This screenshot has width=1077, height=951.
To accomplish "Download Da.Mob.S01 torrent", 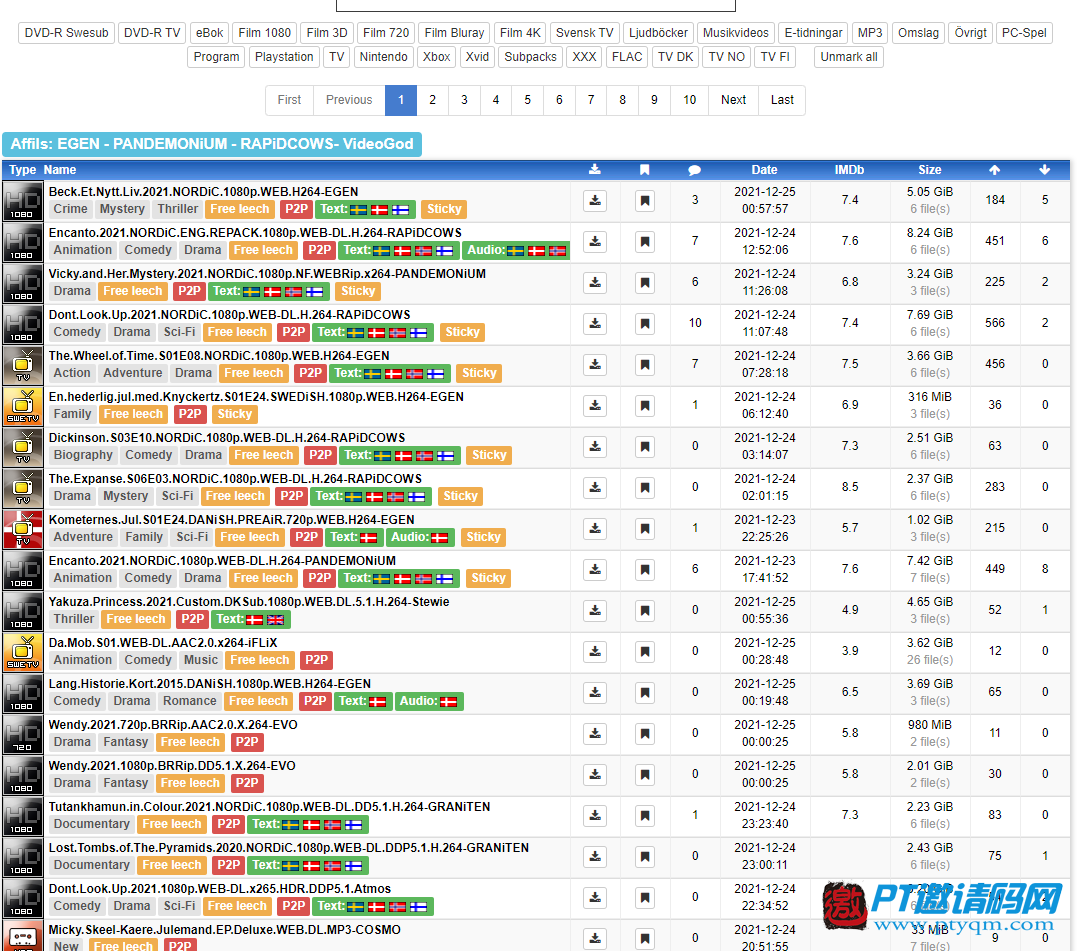I will [x=595, y=652].
